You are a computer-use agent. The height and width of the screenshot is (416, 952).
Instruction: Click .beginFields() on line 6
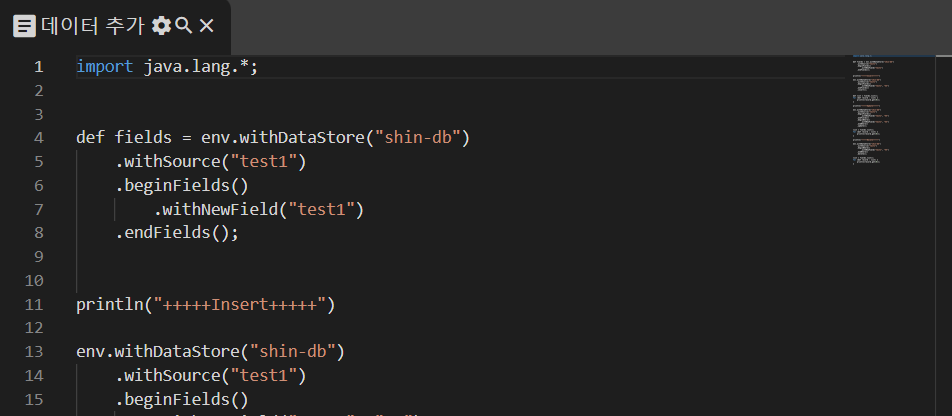181,185
